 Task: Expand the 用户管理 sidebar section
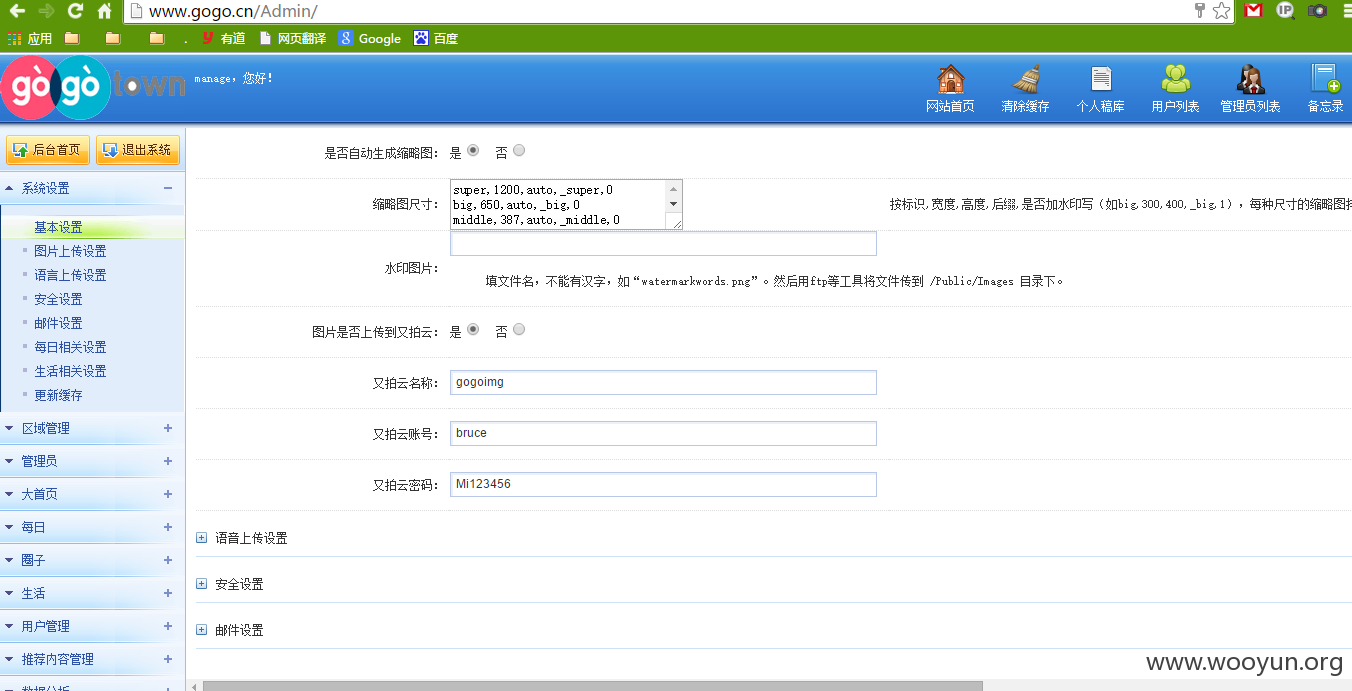pyautogui.click(x=168, y=626)
